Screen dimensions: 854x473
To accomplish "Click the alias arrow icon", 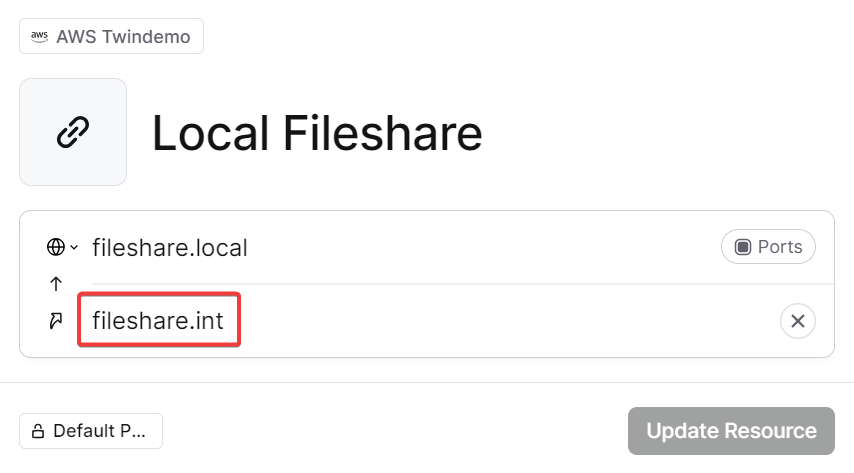I will 56,321.
